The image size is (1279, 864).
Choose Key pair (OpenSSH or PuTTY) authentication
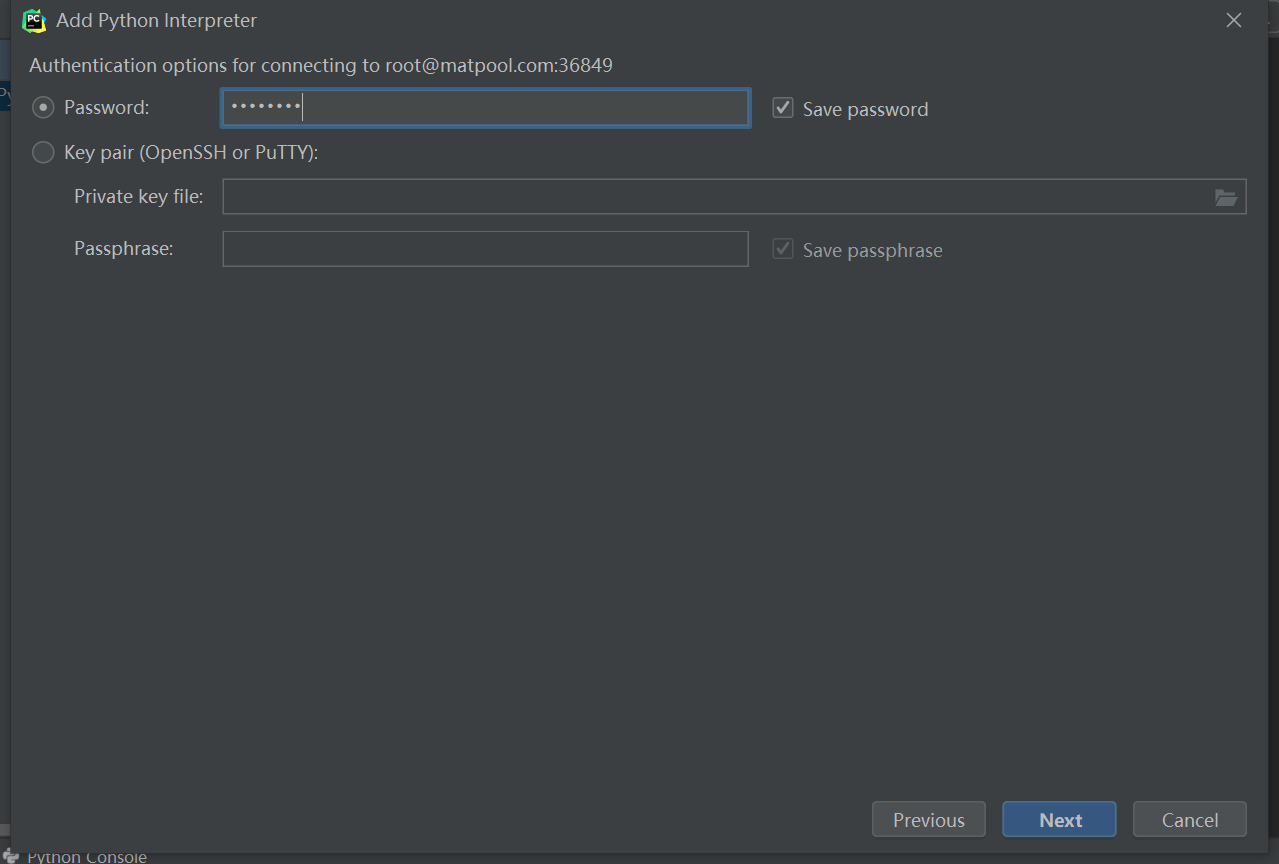point(42,152)
